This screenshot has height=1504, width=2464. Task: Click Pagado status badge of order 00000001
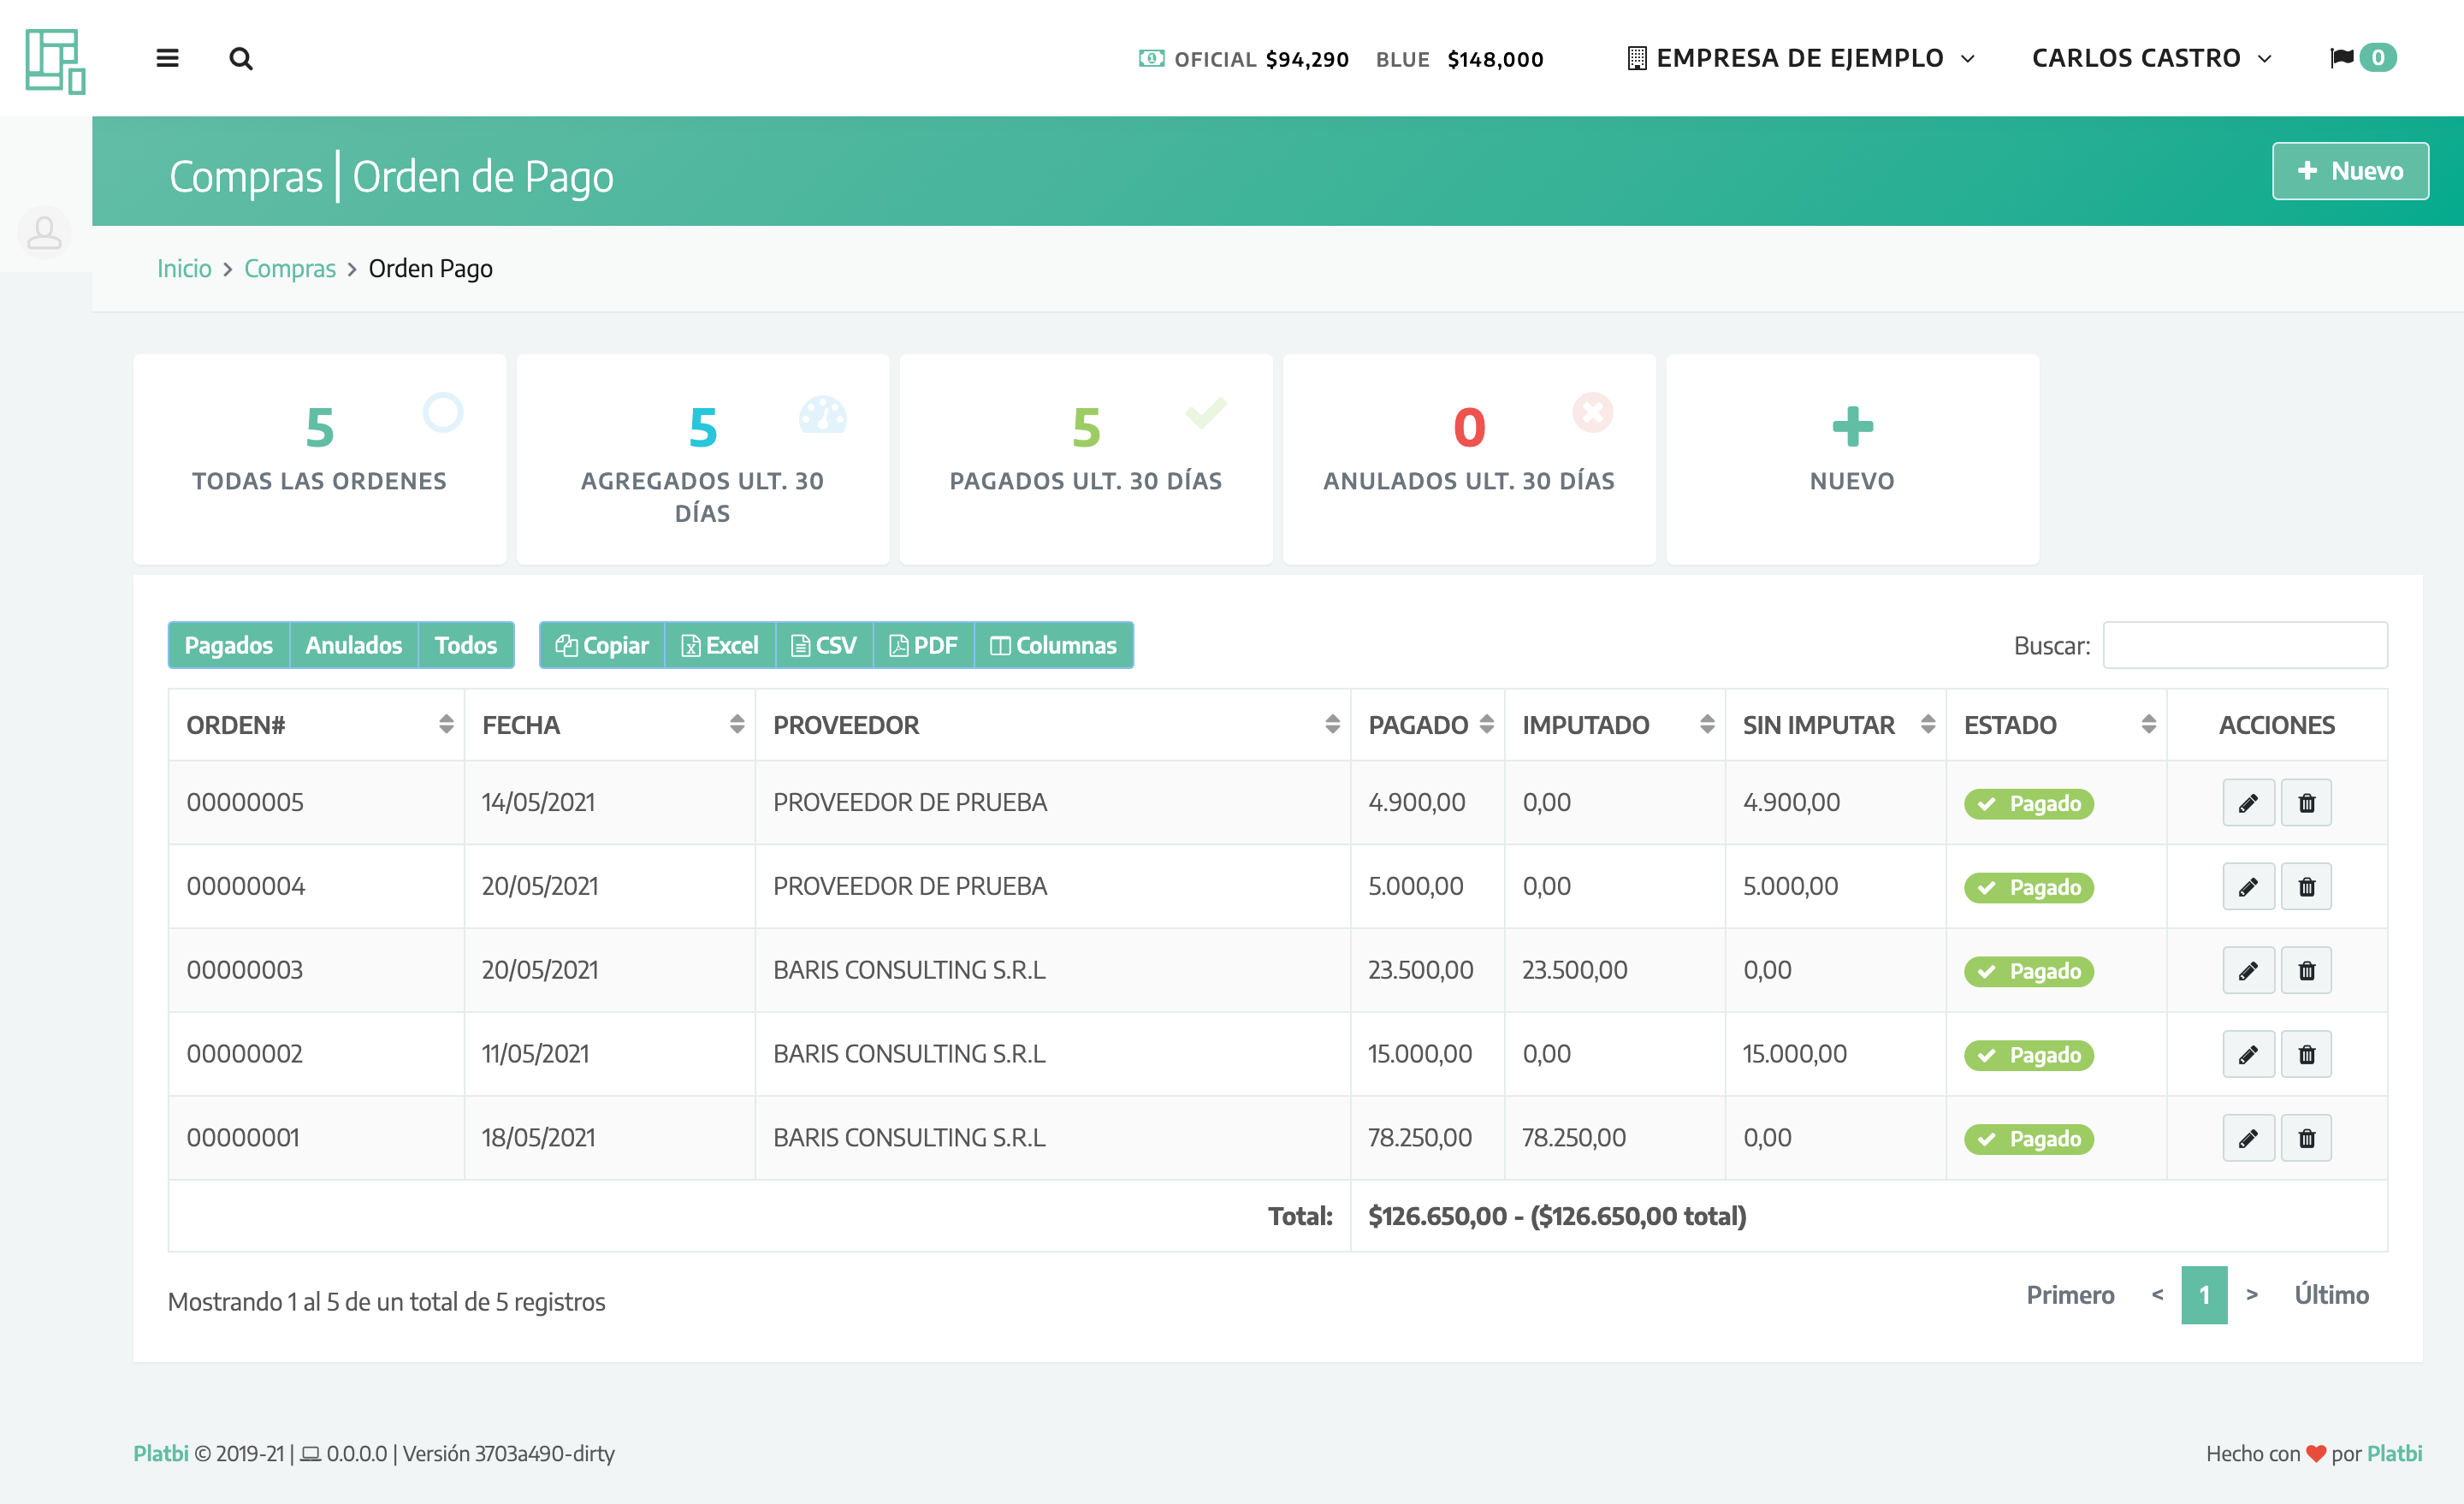[x=2029, y=1140]
